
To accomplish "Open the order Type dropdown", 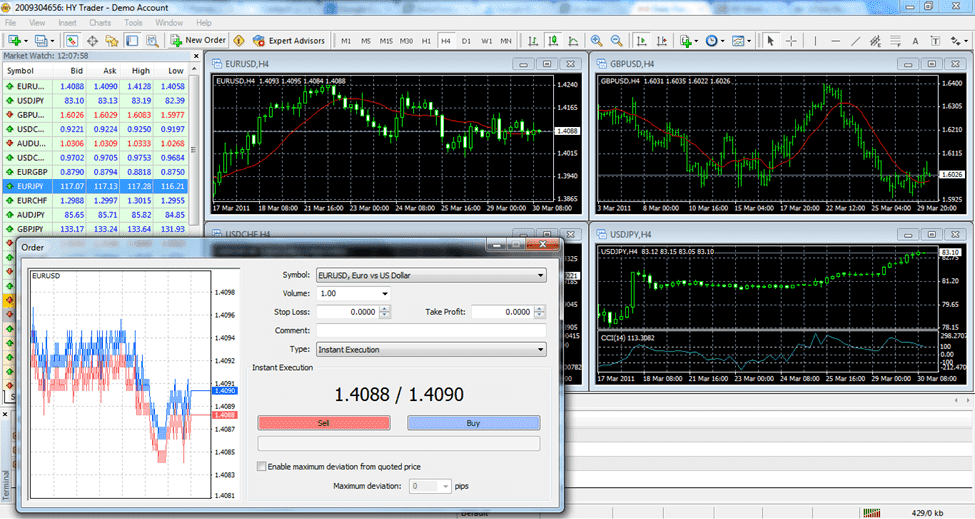I will [x=430, y=350].
